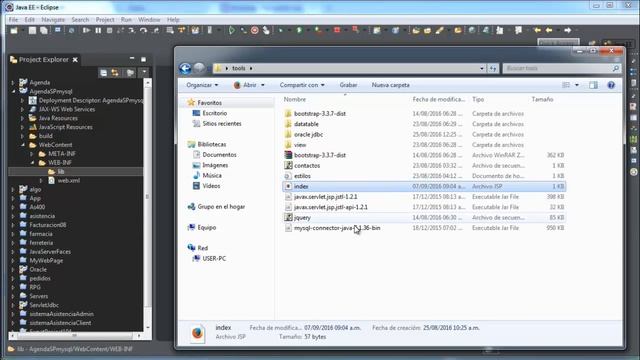
Task: Open the Organizar dropdown
Action: 202,85
